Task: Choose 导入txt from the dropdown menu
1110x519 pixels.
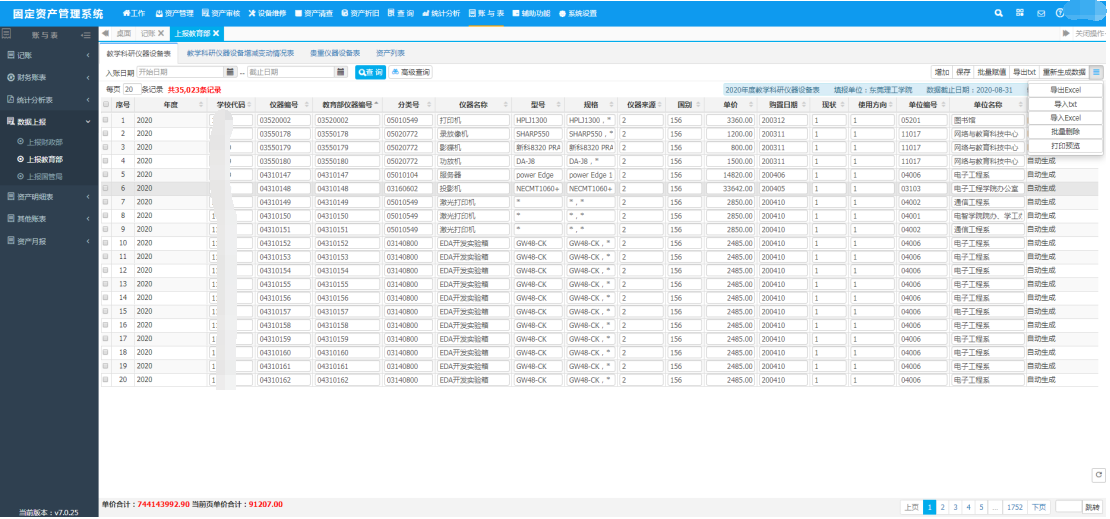Action: [x=1065, y=104]
